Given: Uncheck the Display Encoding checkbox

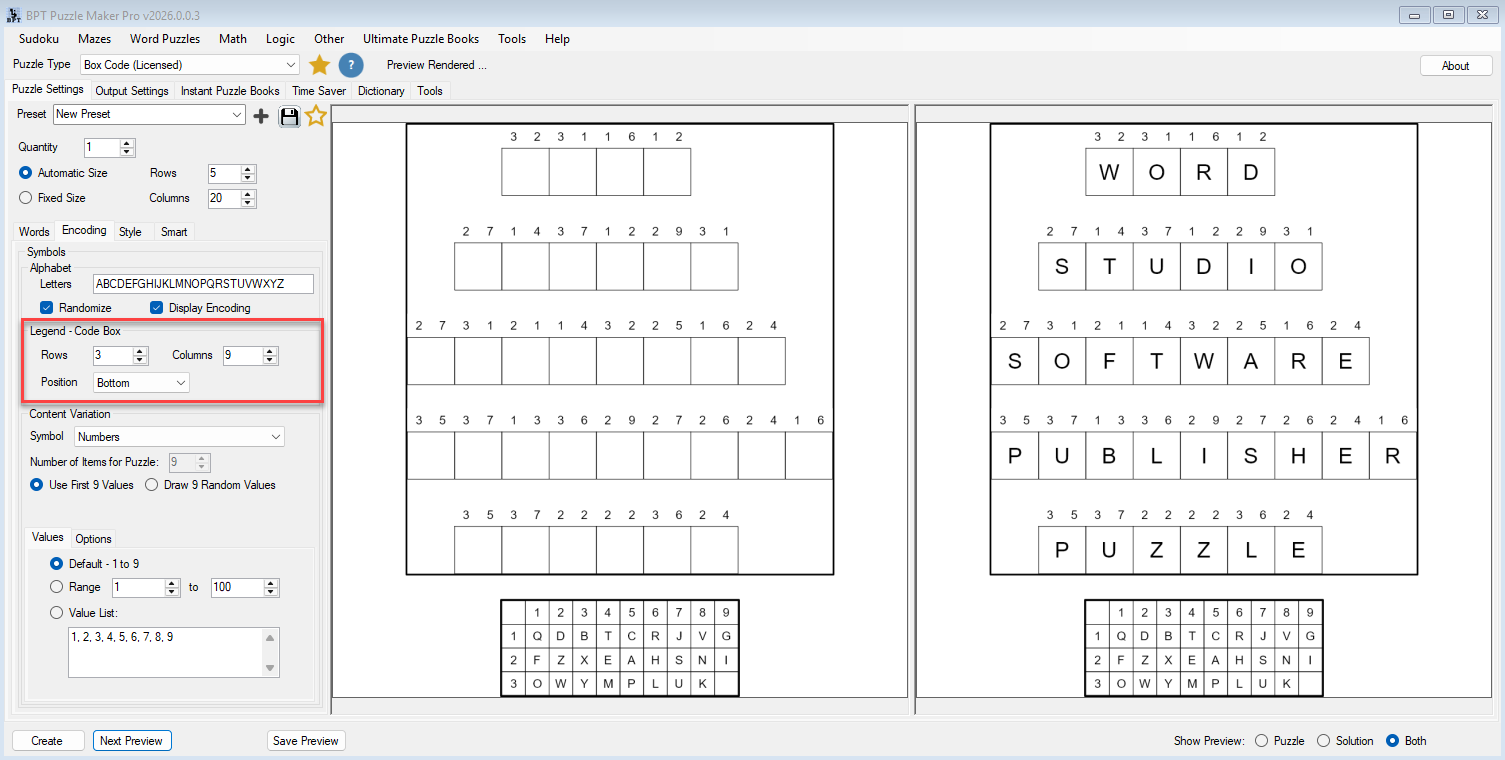Looking at the screenshot, I should [156, 308].
